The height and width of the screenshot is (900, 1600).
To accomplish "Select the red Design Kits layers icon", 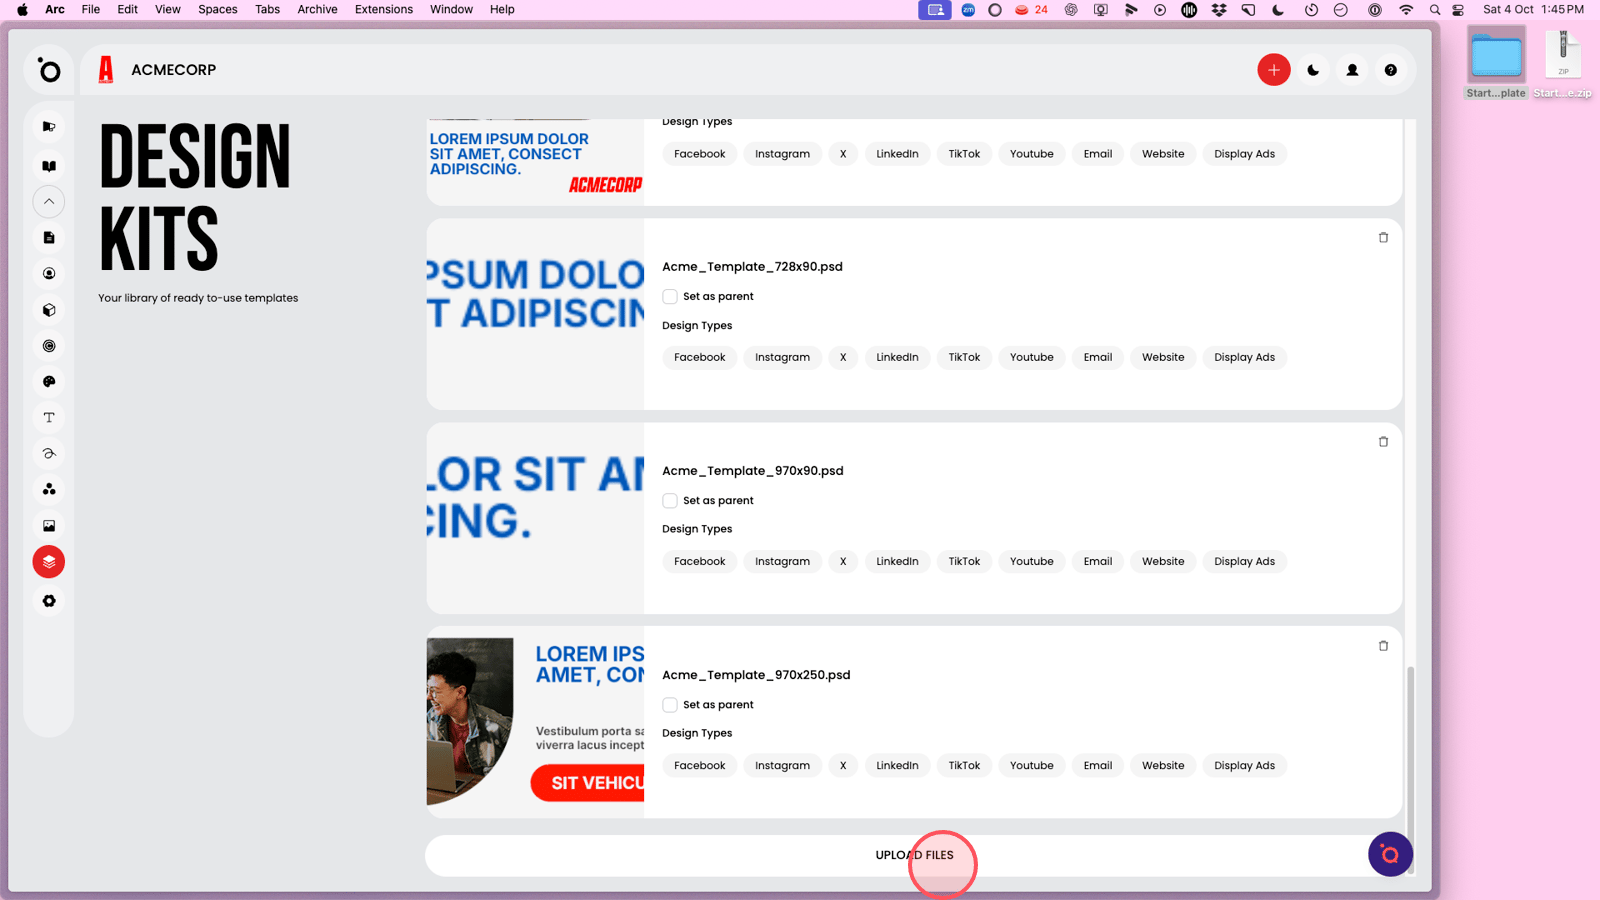I will (x=49, y=562).
